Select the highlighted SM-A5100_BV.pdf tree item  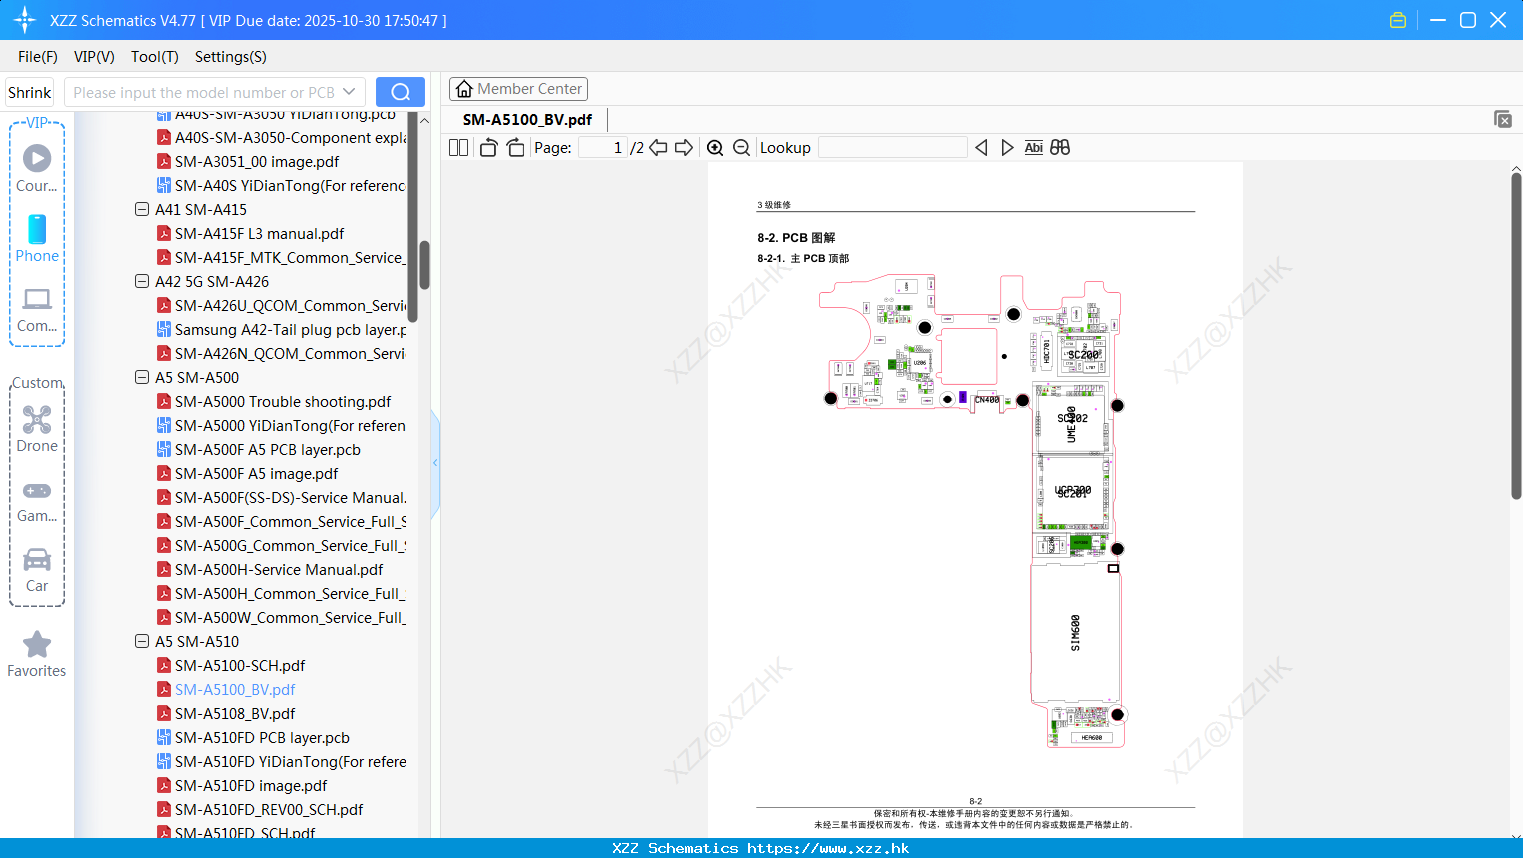pyautogui.click(x=235, y=690)
